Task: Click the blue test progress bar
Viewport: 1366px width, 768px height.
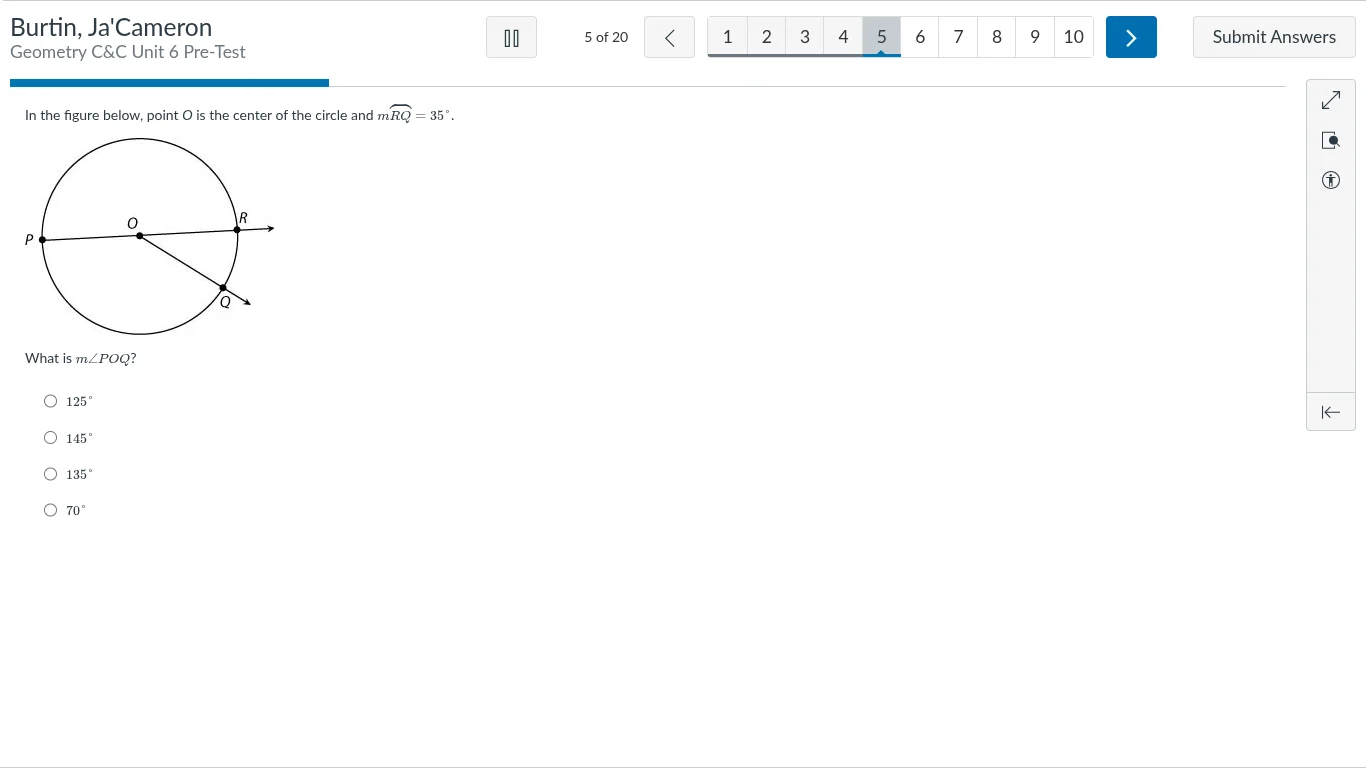Action: (169, 83)
